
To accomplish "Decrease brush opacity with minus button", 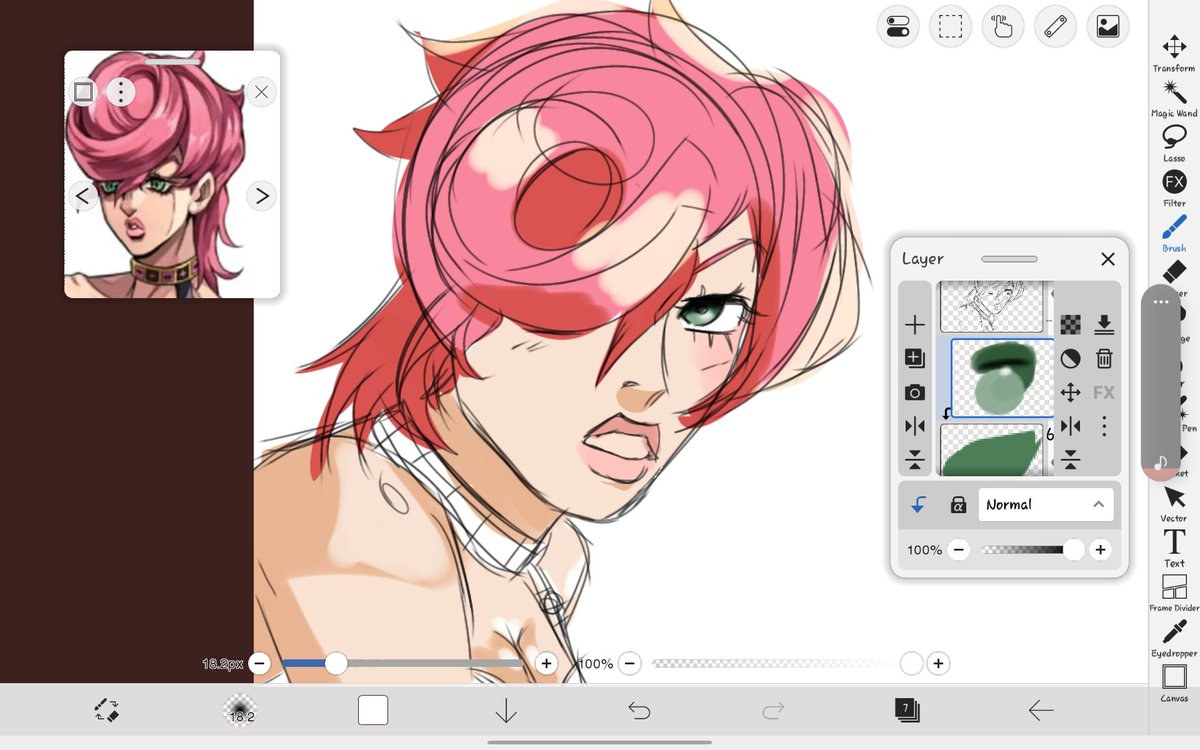I will (629, 663).
